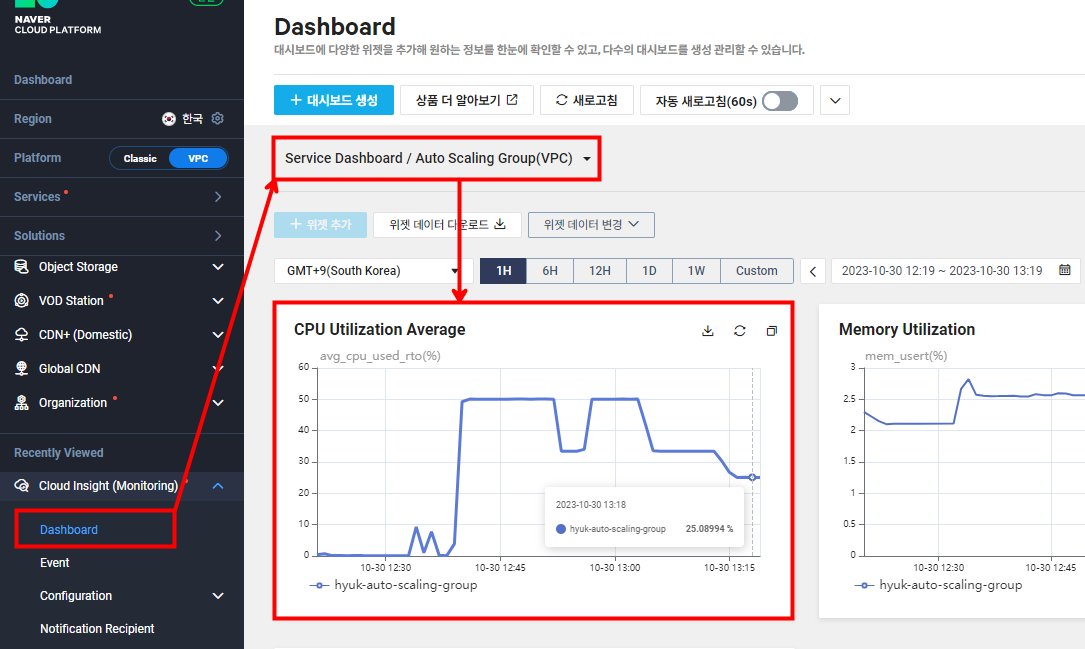
Task: Click the Cloud Insight monitoring icon
Action: pyautogui.click(x=21, y=486)
